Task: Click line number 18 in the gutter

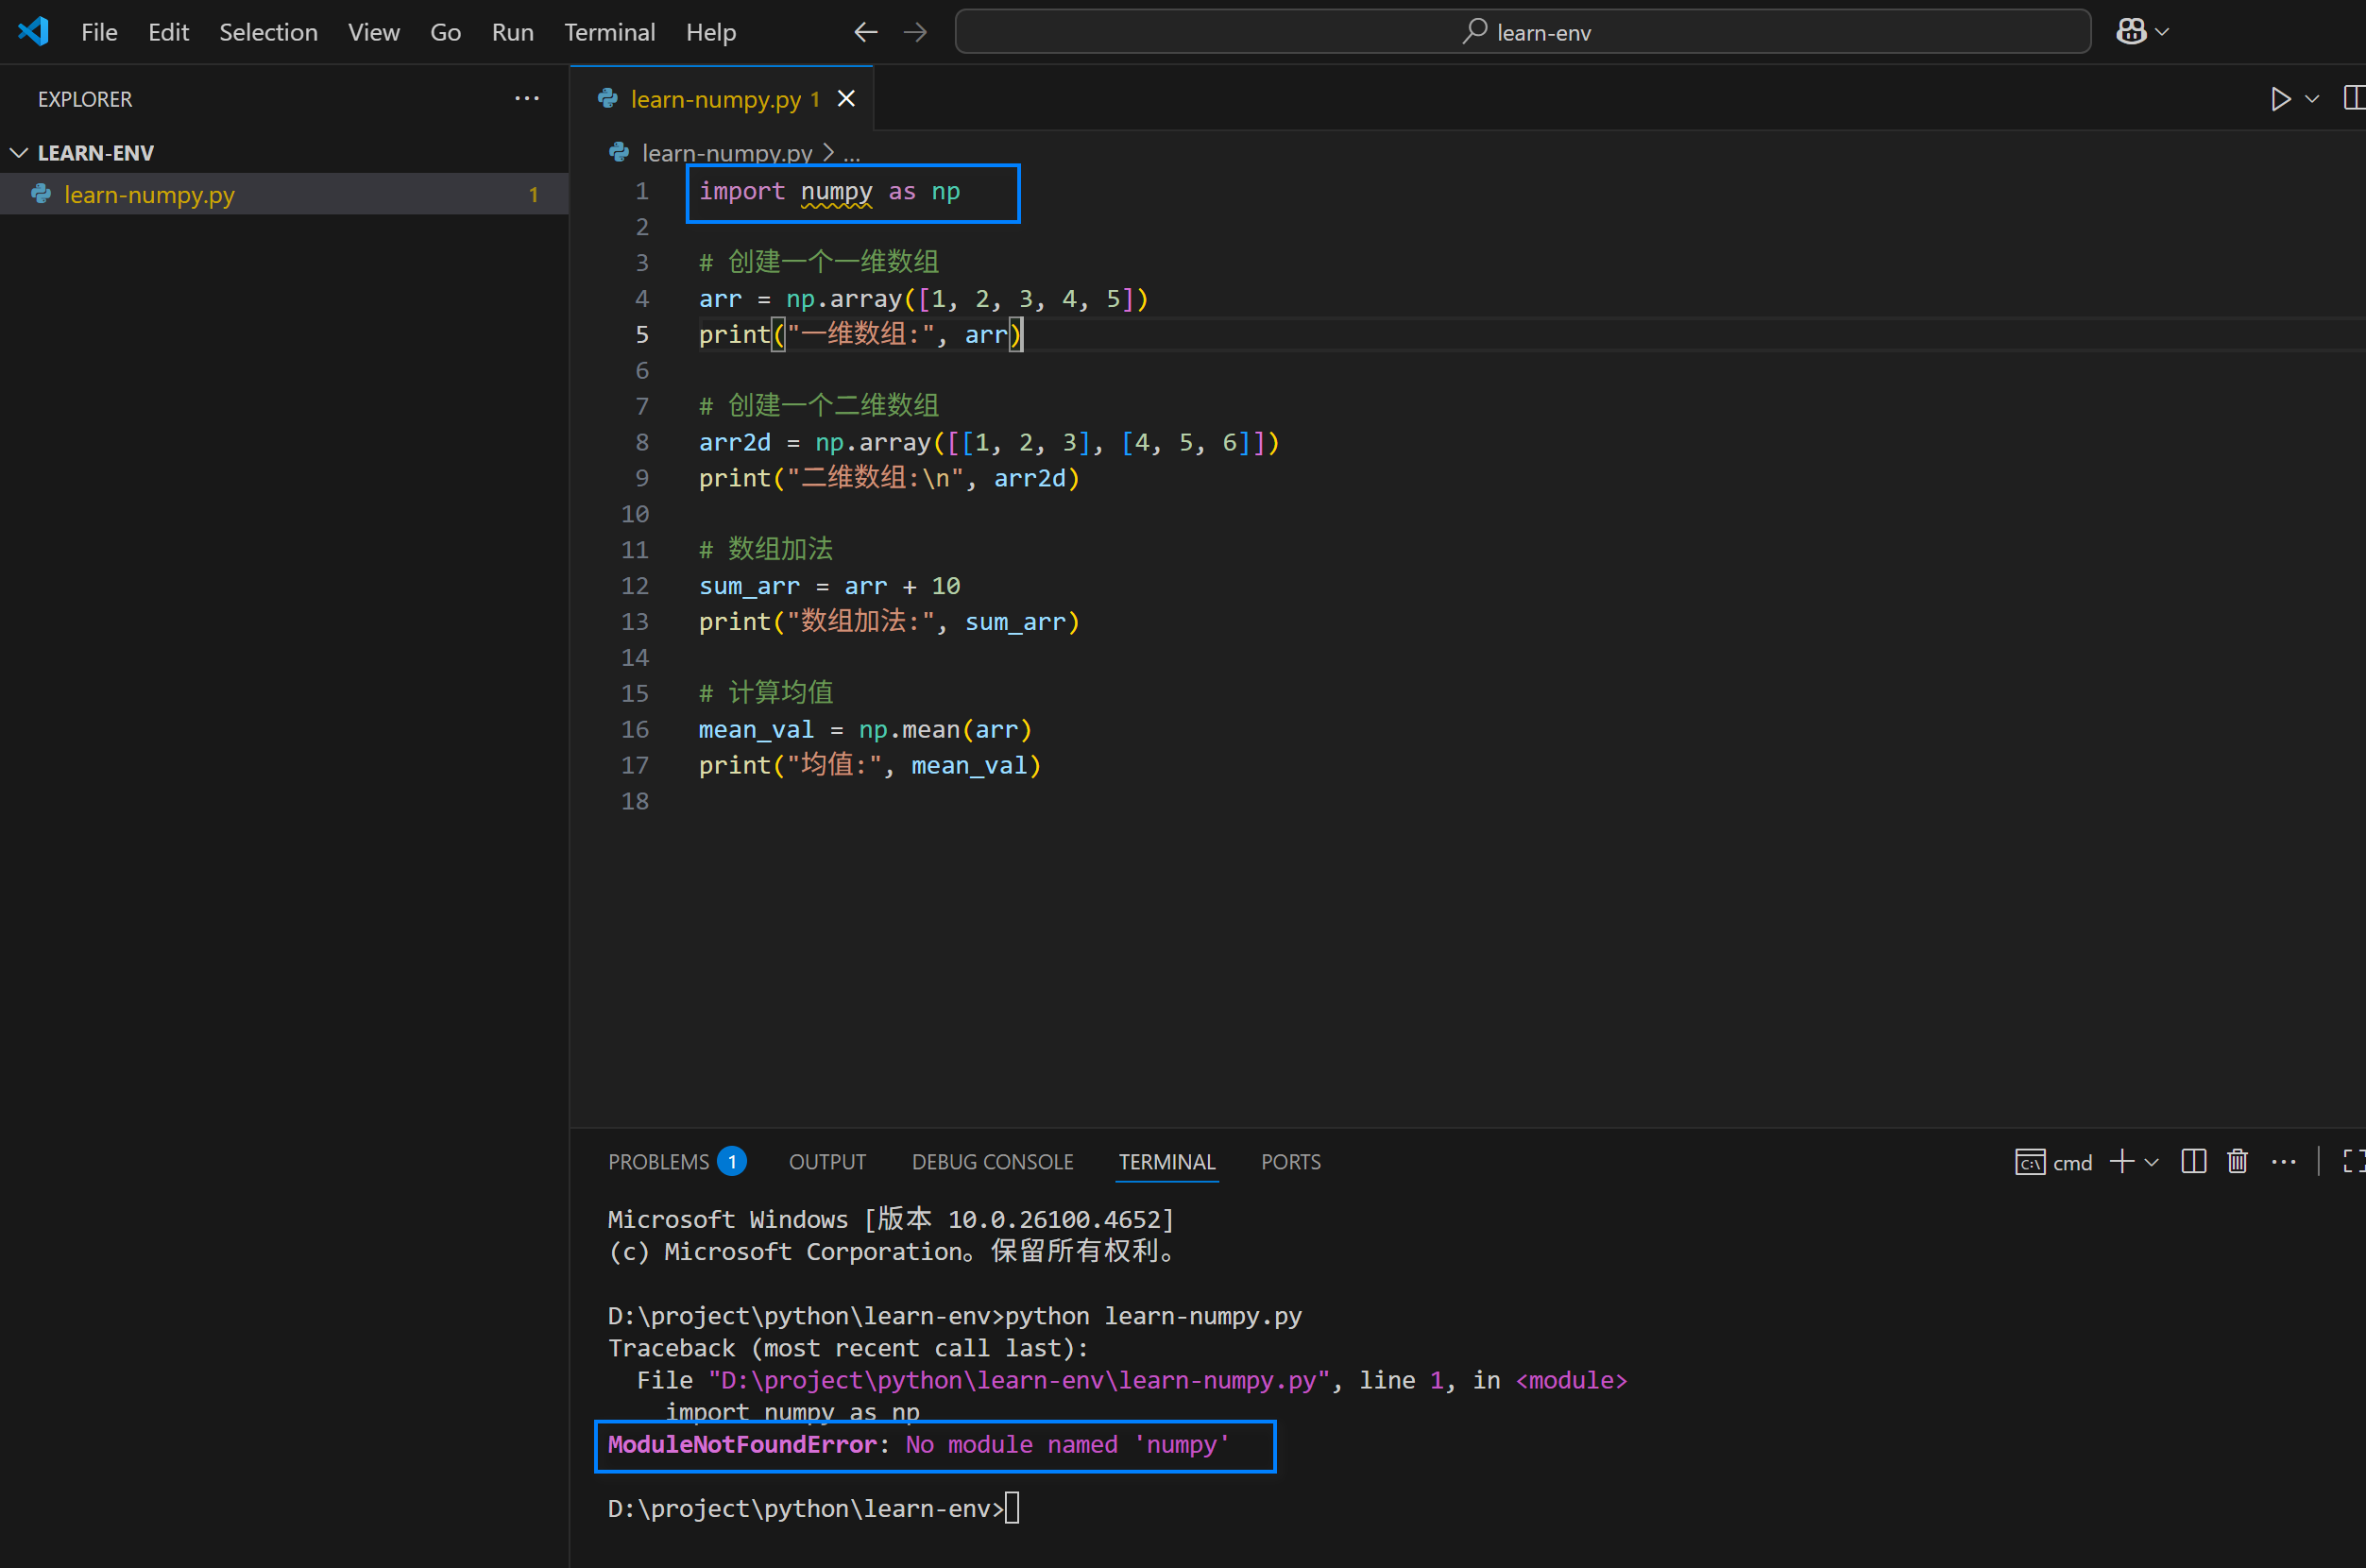Action: click(x=635, y=801)
